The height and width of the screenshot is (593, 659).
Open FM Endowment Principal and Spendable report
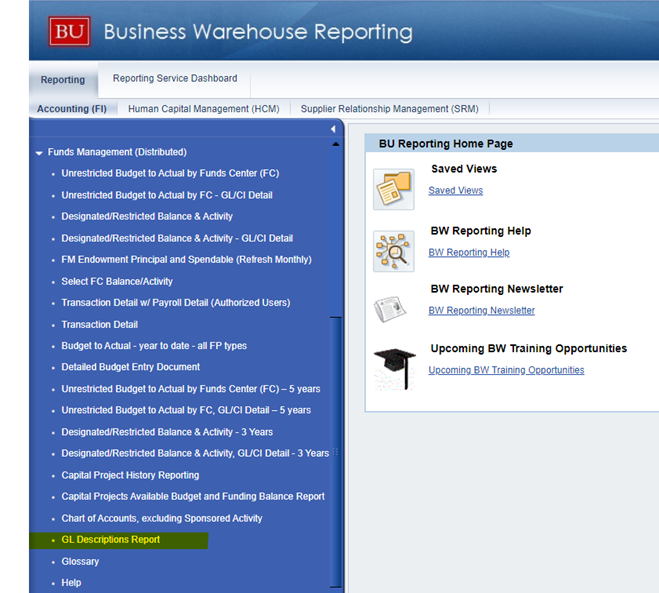187,260
